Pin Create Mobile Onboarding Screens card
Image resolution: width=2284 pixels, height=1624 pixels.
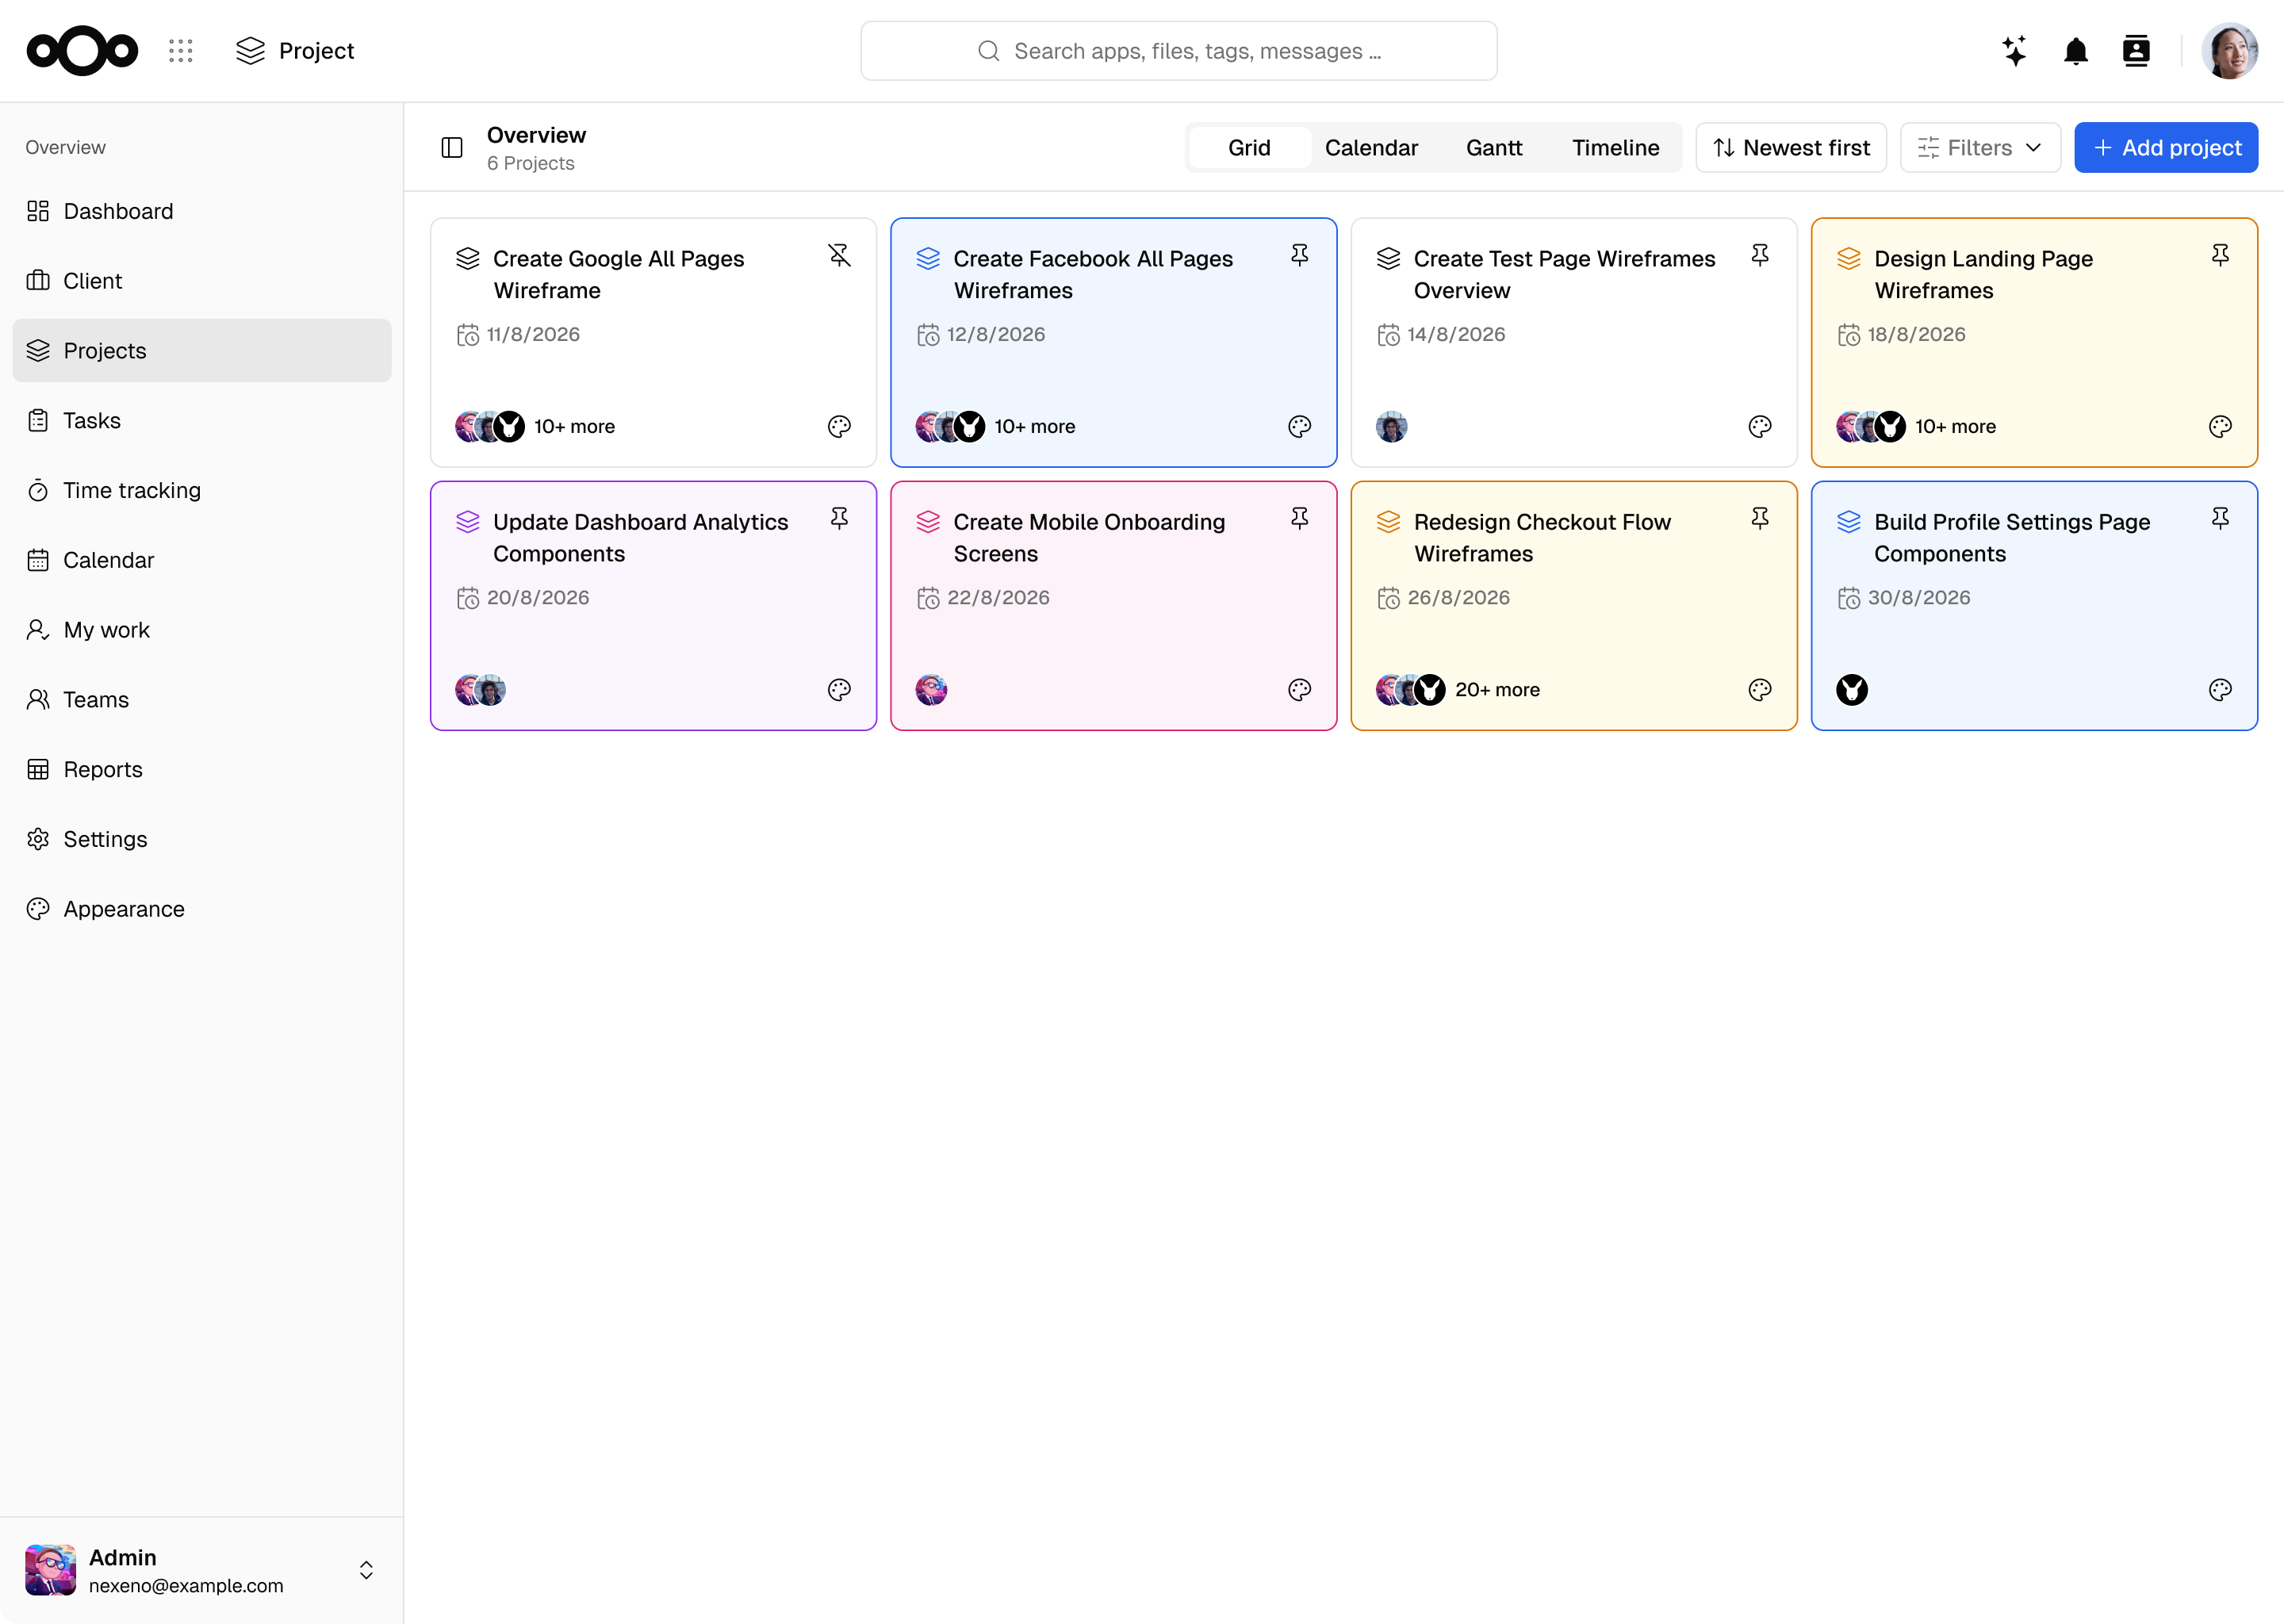point(1299,519)
